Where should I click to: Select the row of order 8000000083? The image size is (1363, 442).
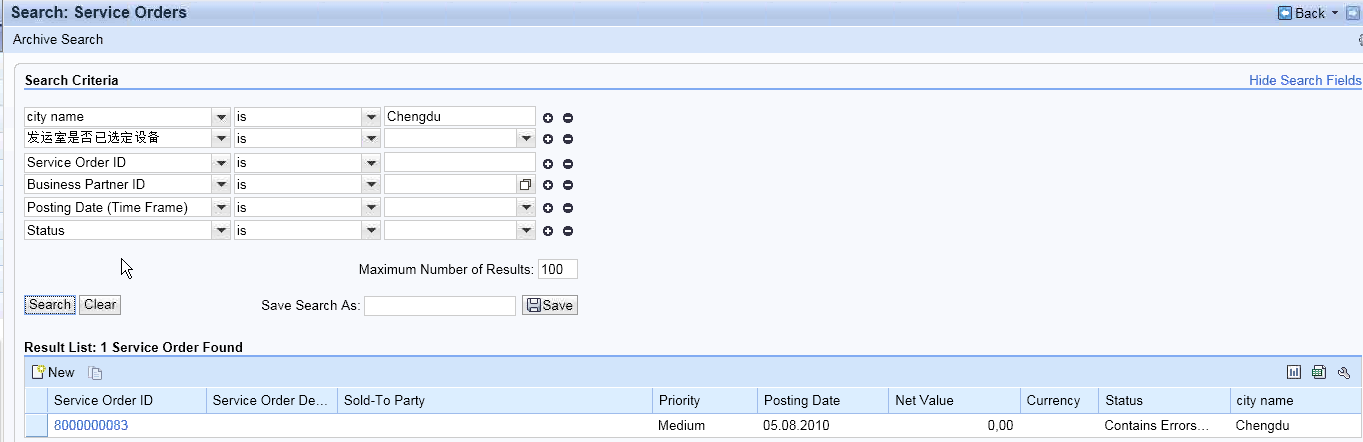tap(36, 426)
